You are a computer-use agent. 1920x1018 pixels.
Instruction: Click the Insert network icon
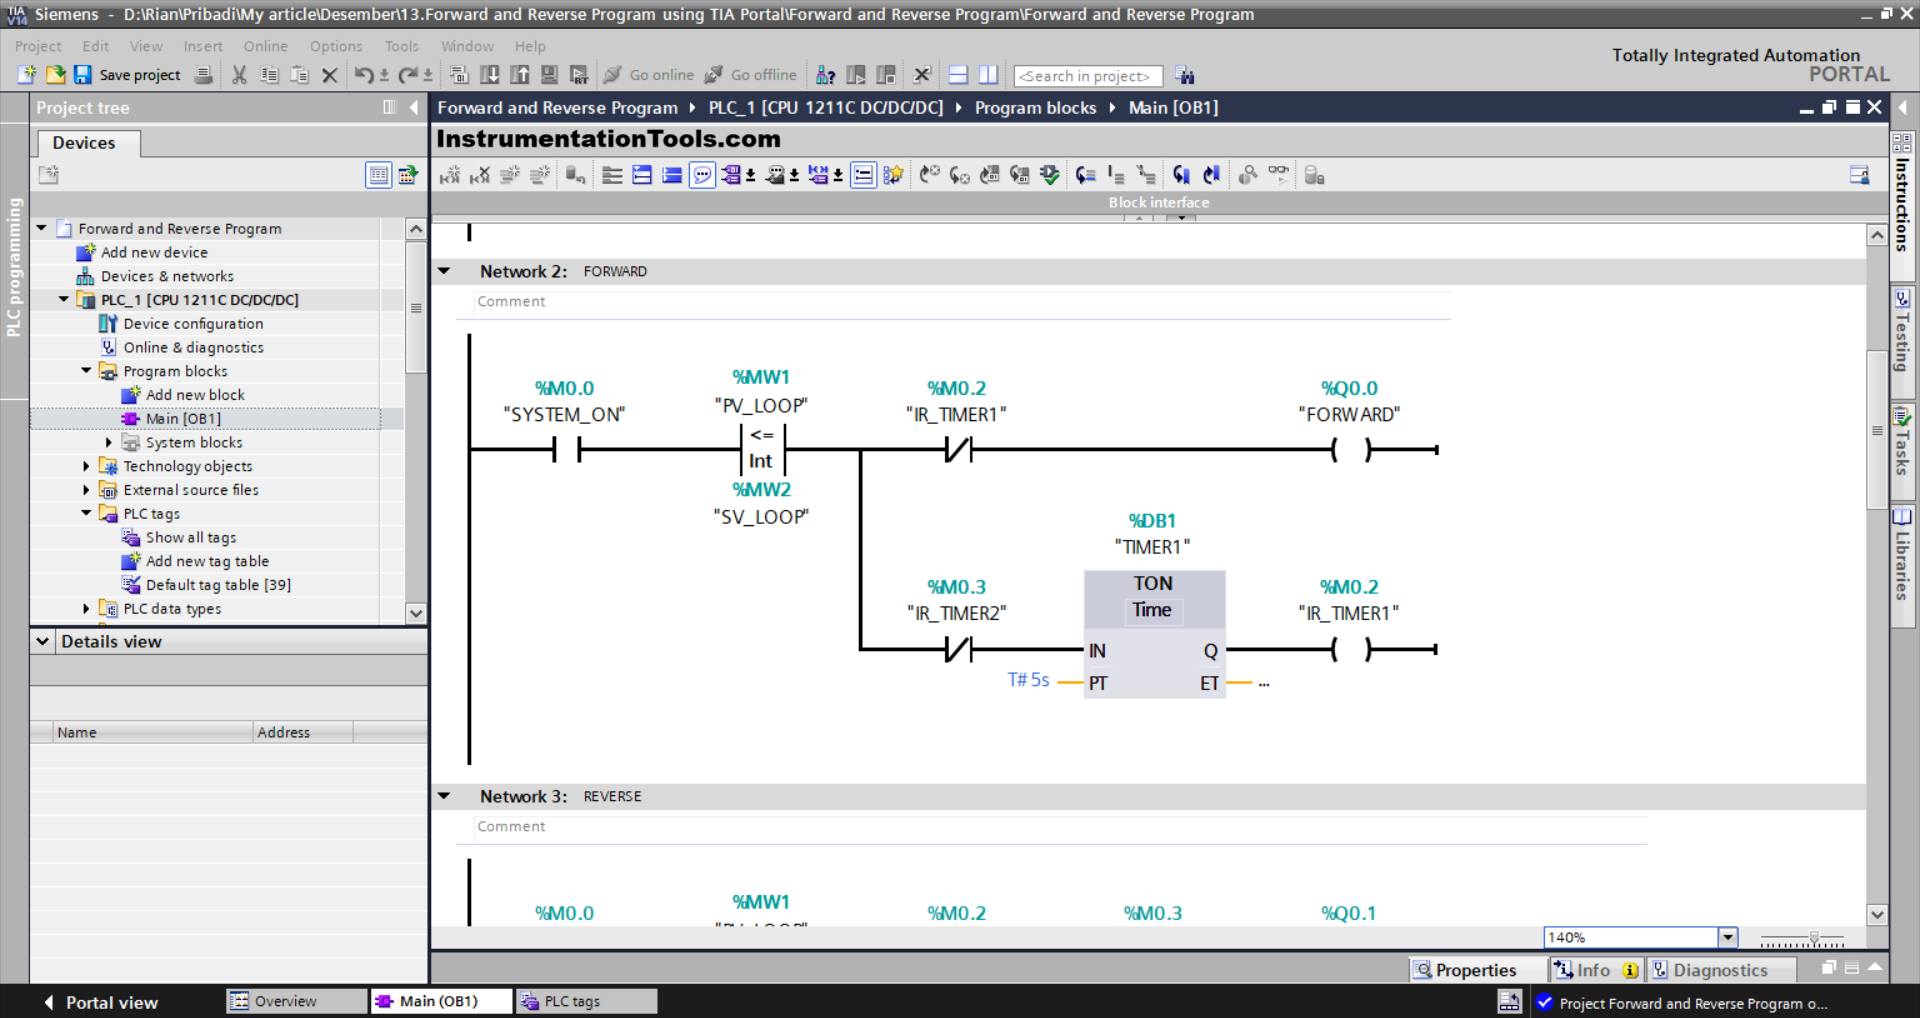(450, 175)
